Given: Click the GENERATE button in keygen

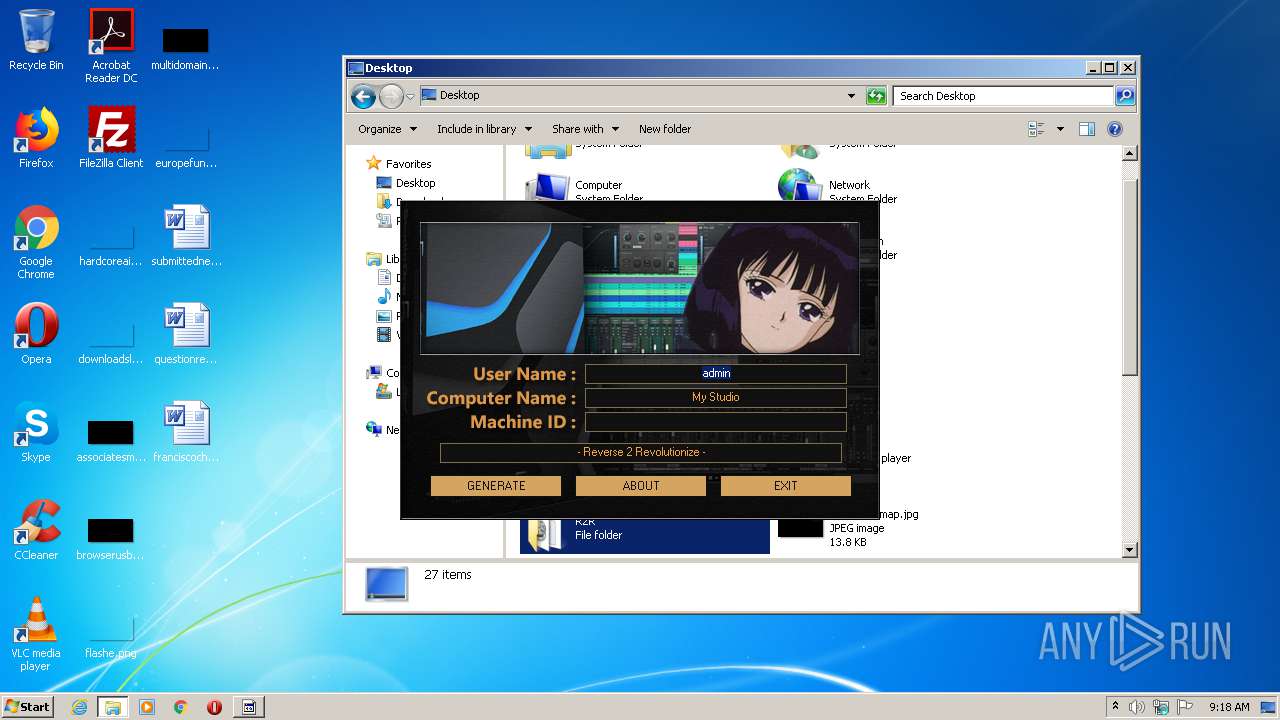Looking at the screenshot, I should [x=496, y=486].
